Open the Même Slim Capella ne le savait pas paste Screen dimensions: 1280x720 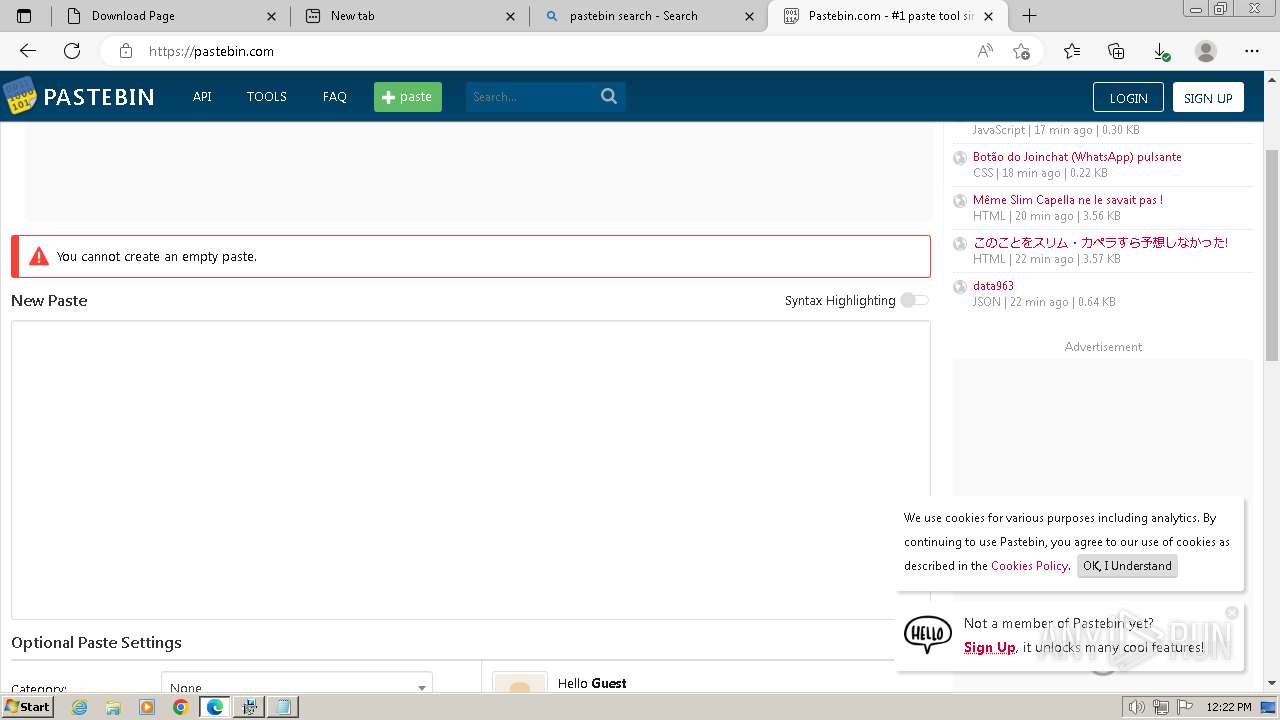(1068, 200)
